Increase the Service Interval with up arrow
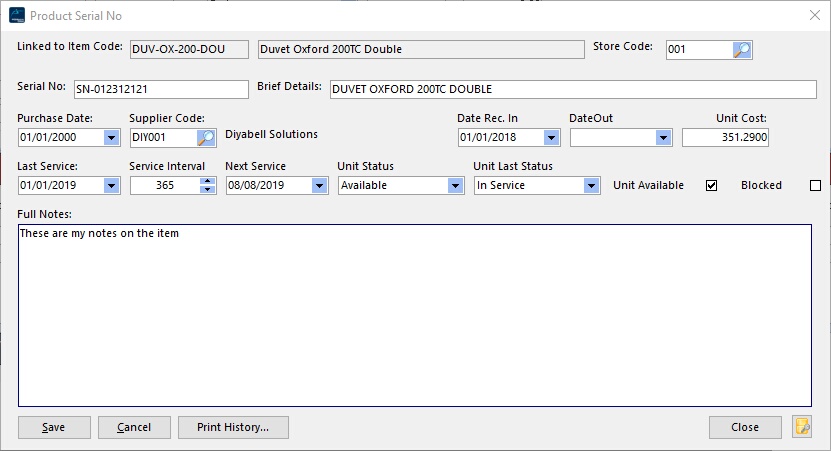The height and width of the screenshot is (451, 831). click(207, 181)
